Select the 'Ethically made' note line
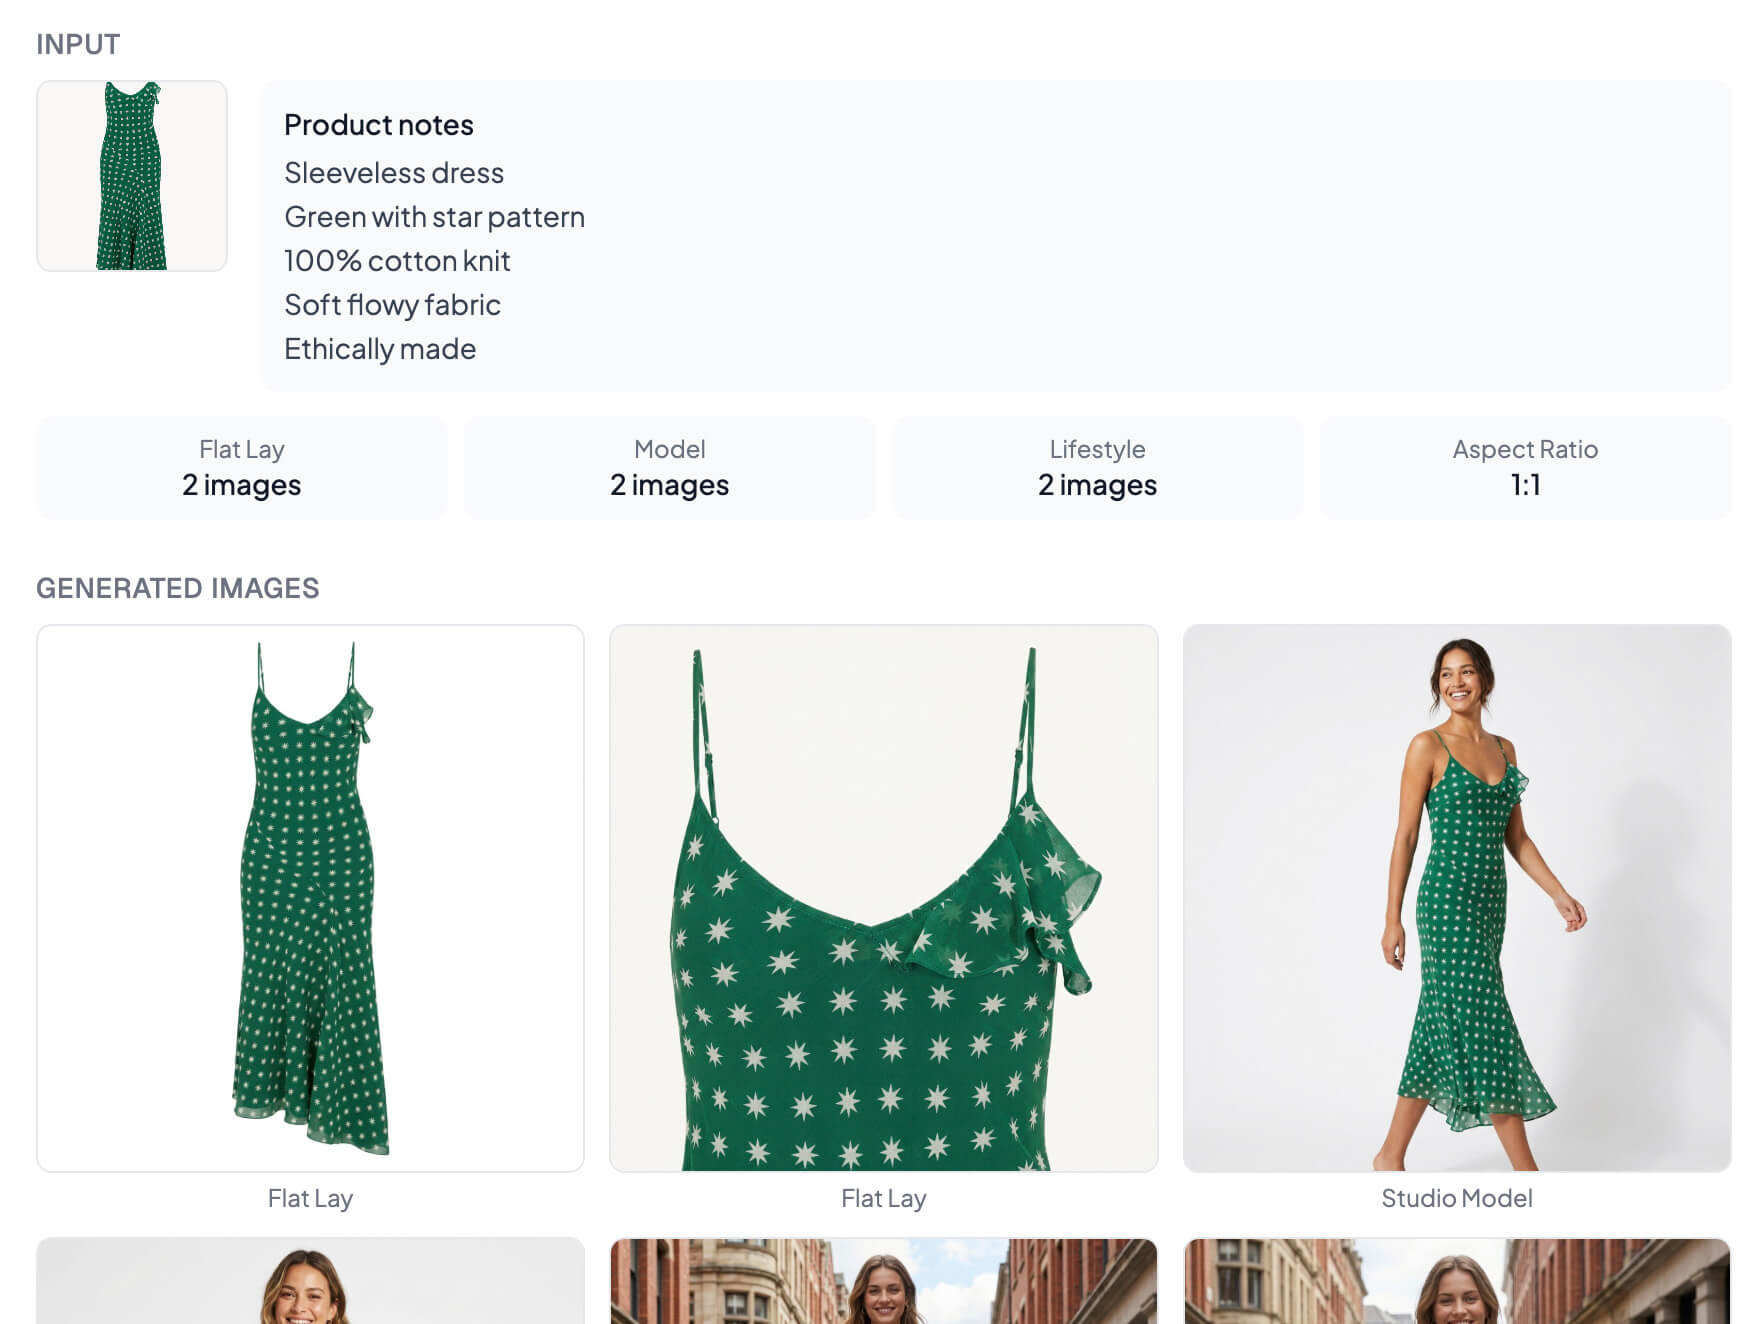1764x1324 pixels. click(380, 349)
